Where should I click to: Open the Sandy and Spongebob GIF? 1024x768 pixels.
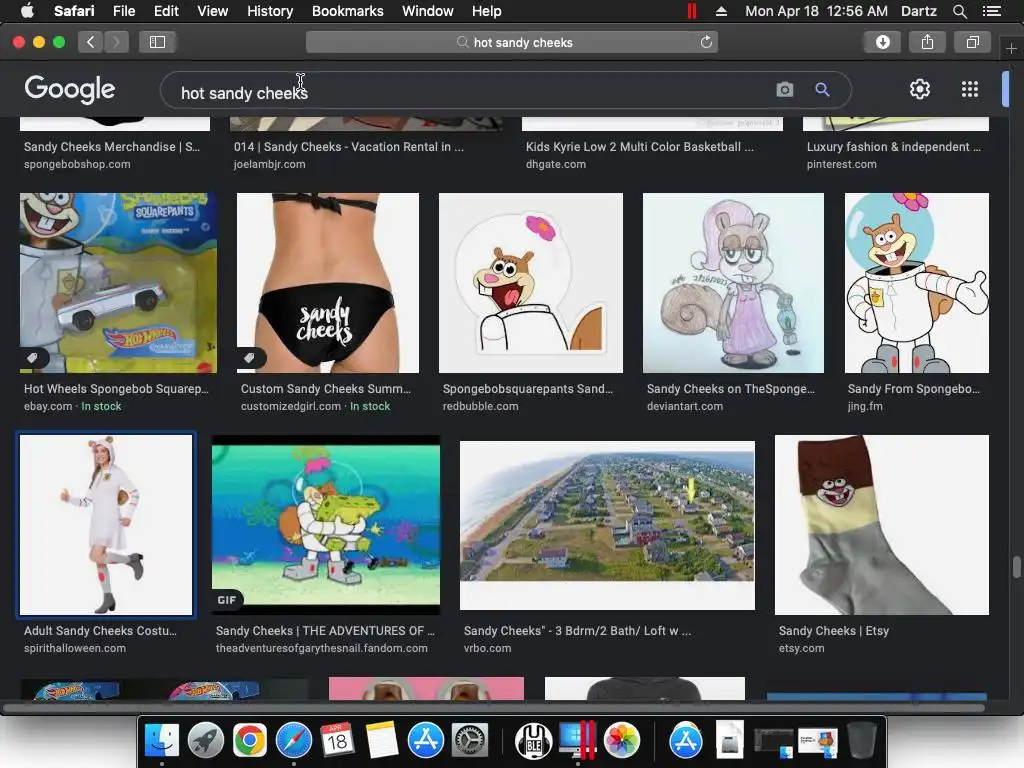coord(326,525)
